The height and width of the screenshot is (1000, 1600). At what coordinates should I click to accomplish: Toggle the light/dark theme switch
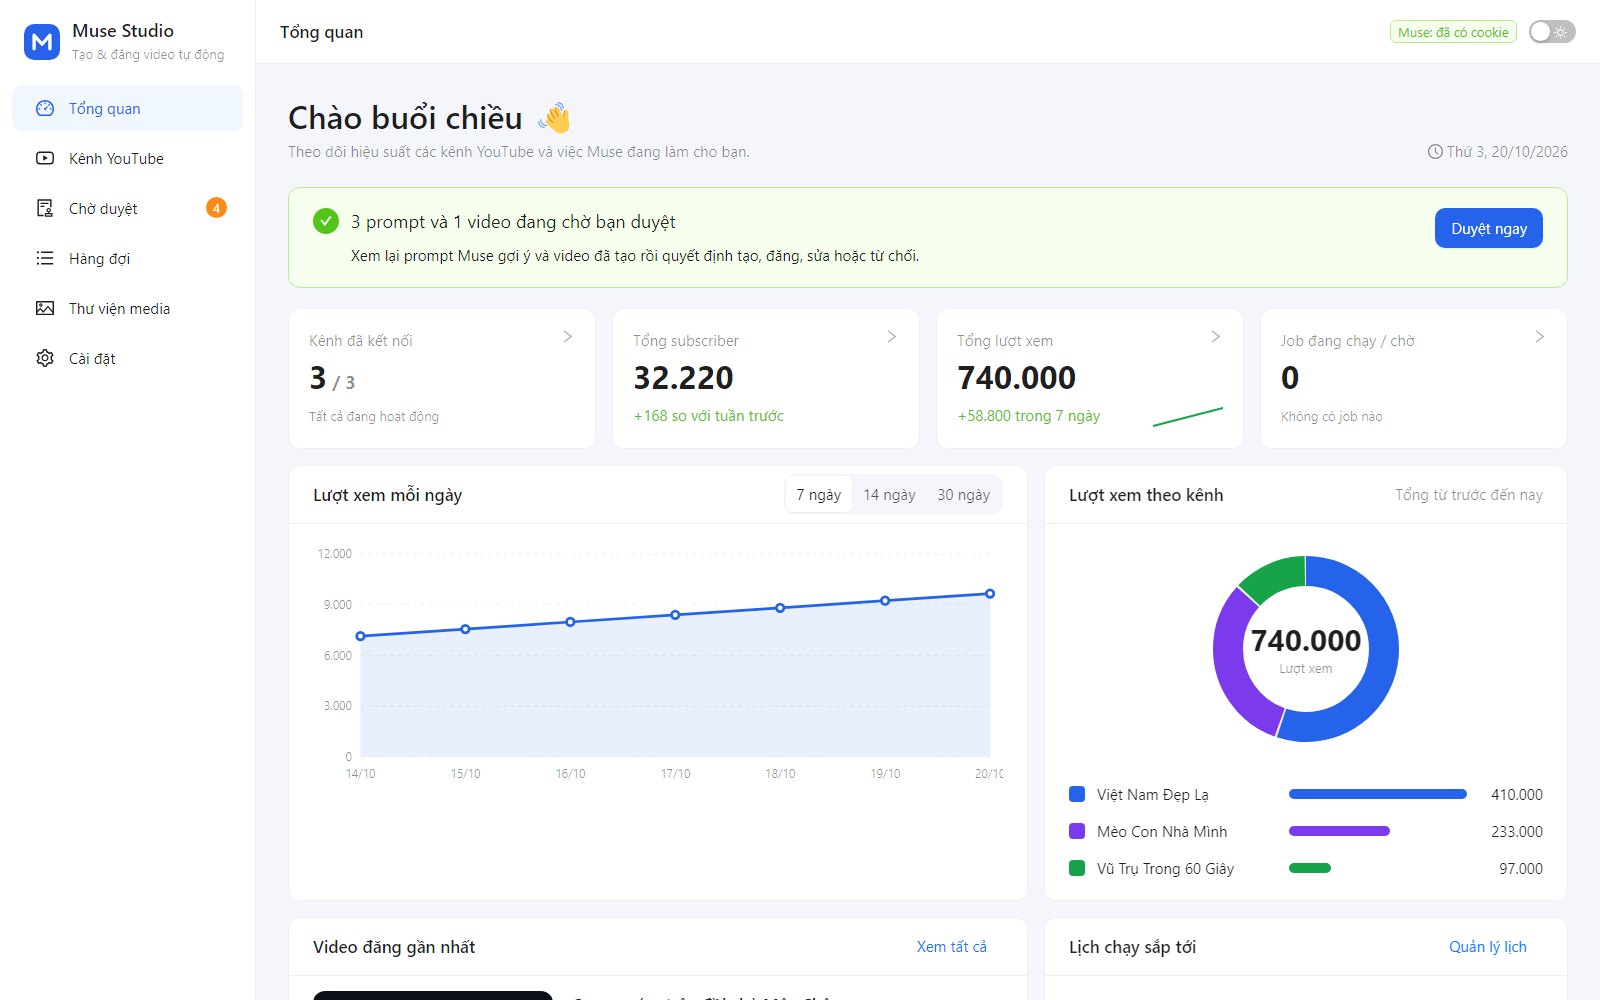pyautogui.click(x=1552, y=32)
